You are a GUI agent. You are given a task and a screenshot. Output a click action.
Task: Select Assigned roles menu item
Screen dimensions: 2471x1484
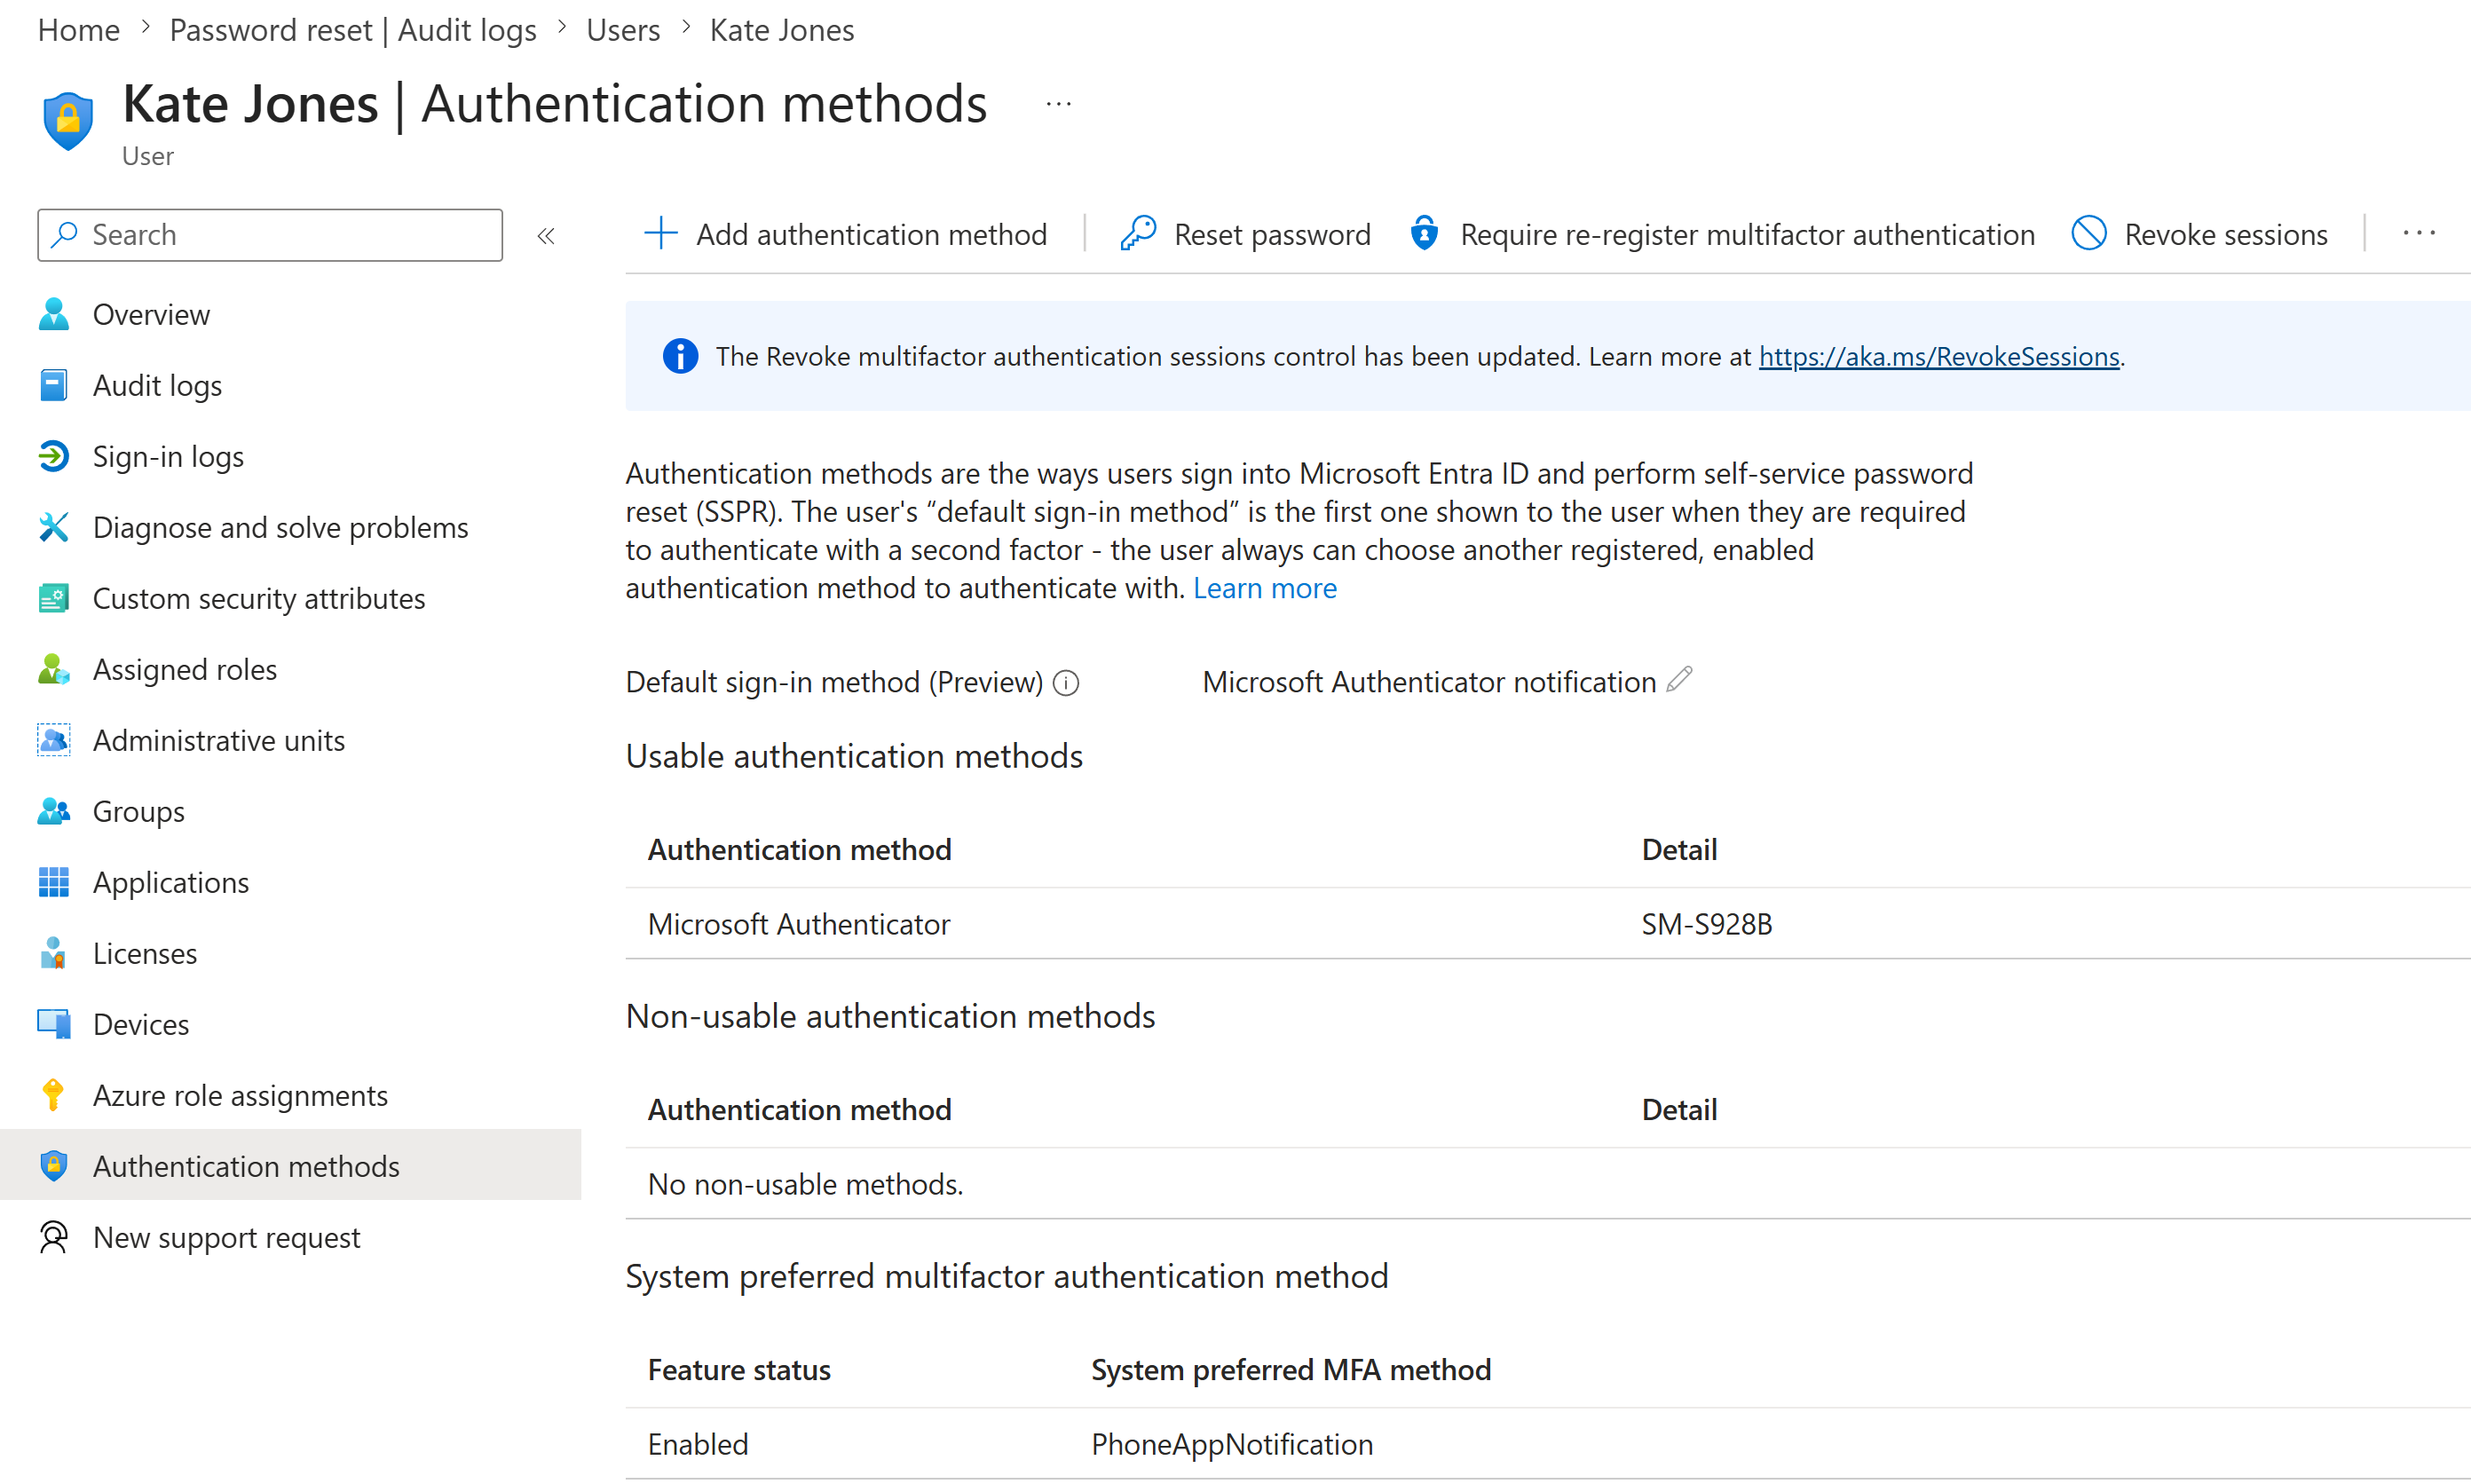(290, 669)
